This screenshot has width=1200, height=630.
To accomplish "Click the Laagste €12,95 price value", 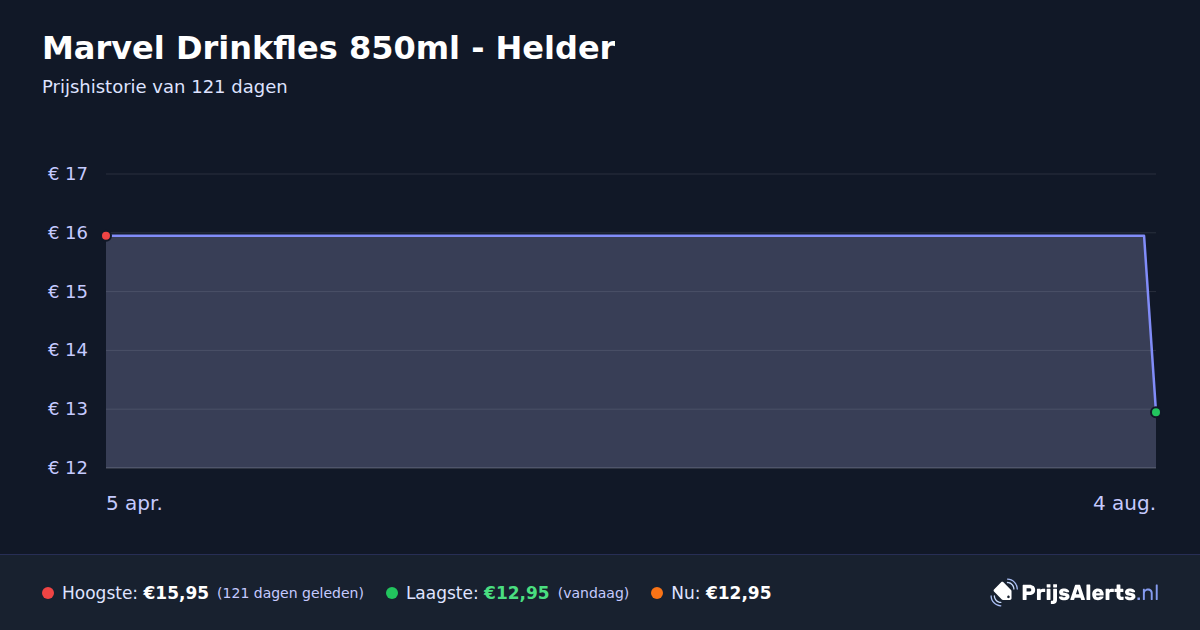I will (x=517, y=593).
